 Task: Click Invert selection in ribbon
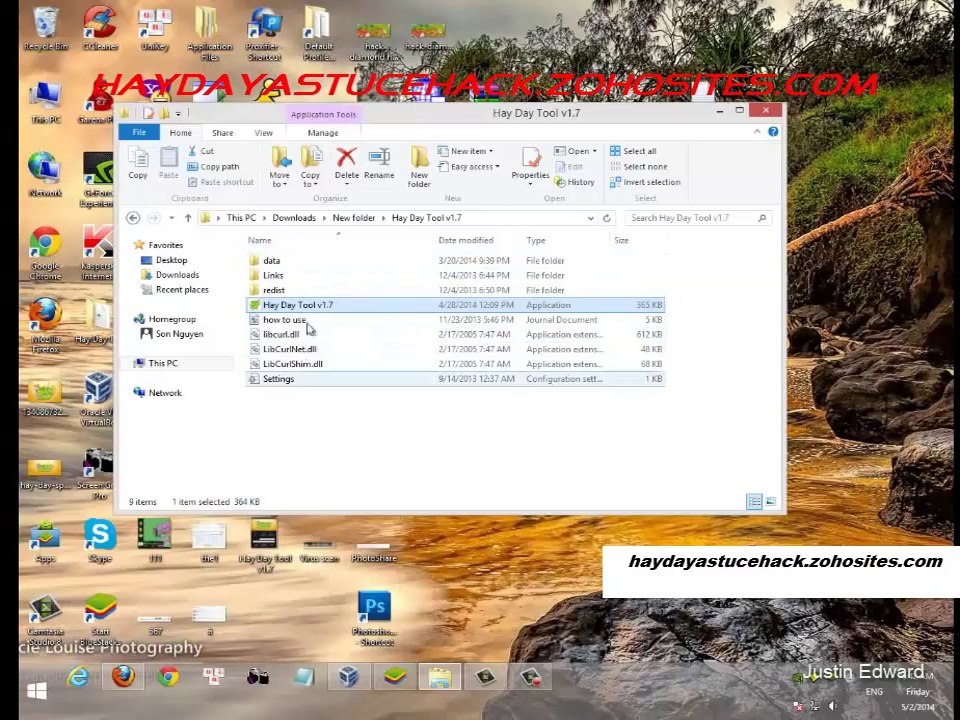pos(645,182)
